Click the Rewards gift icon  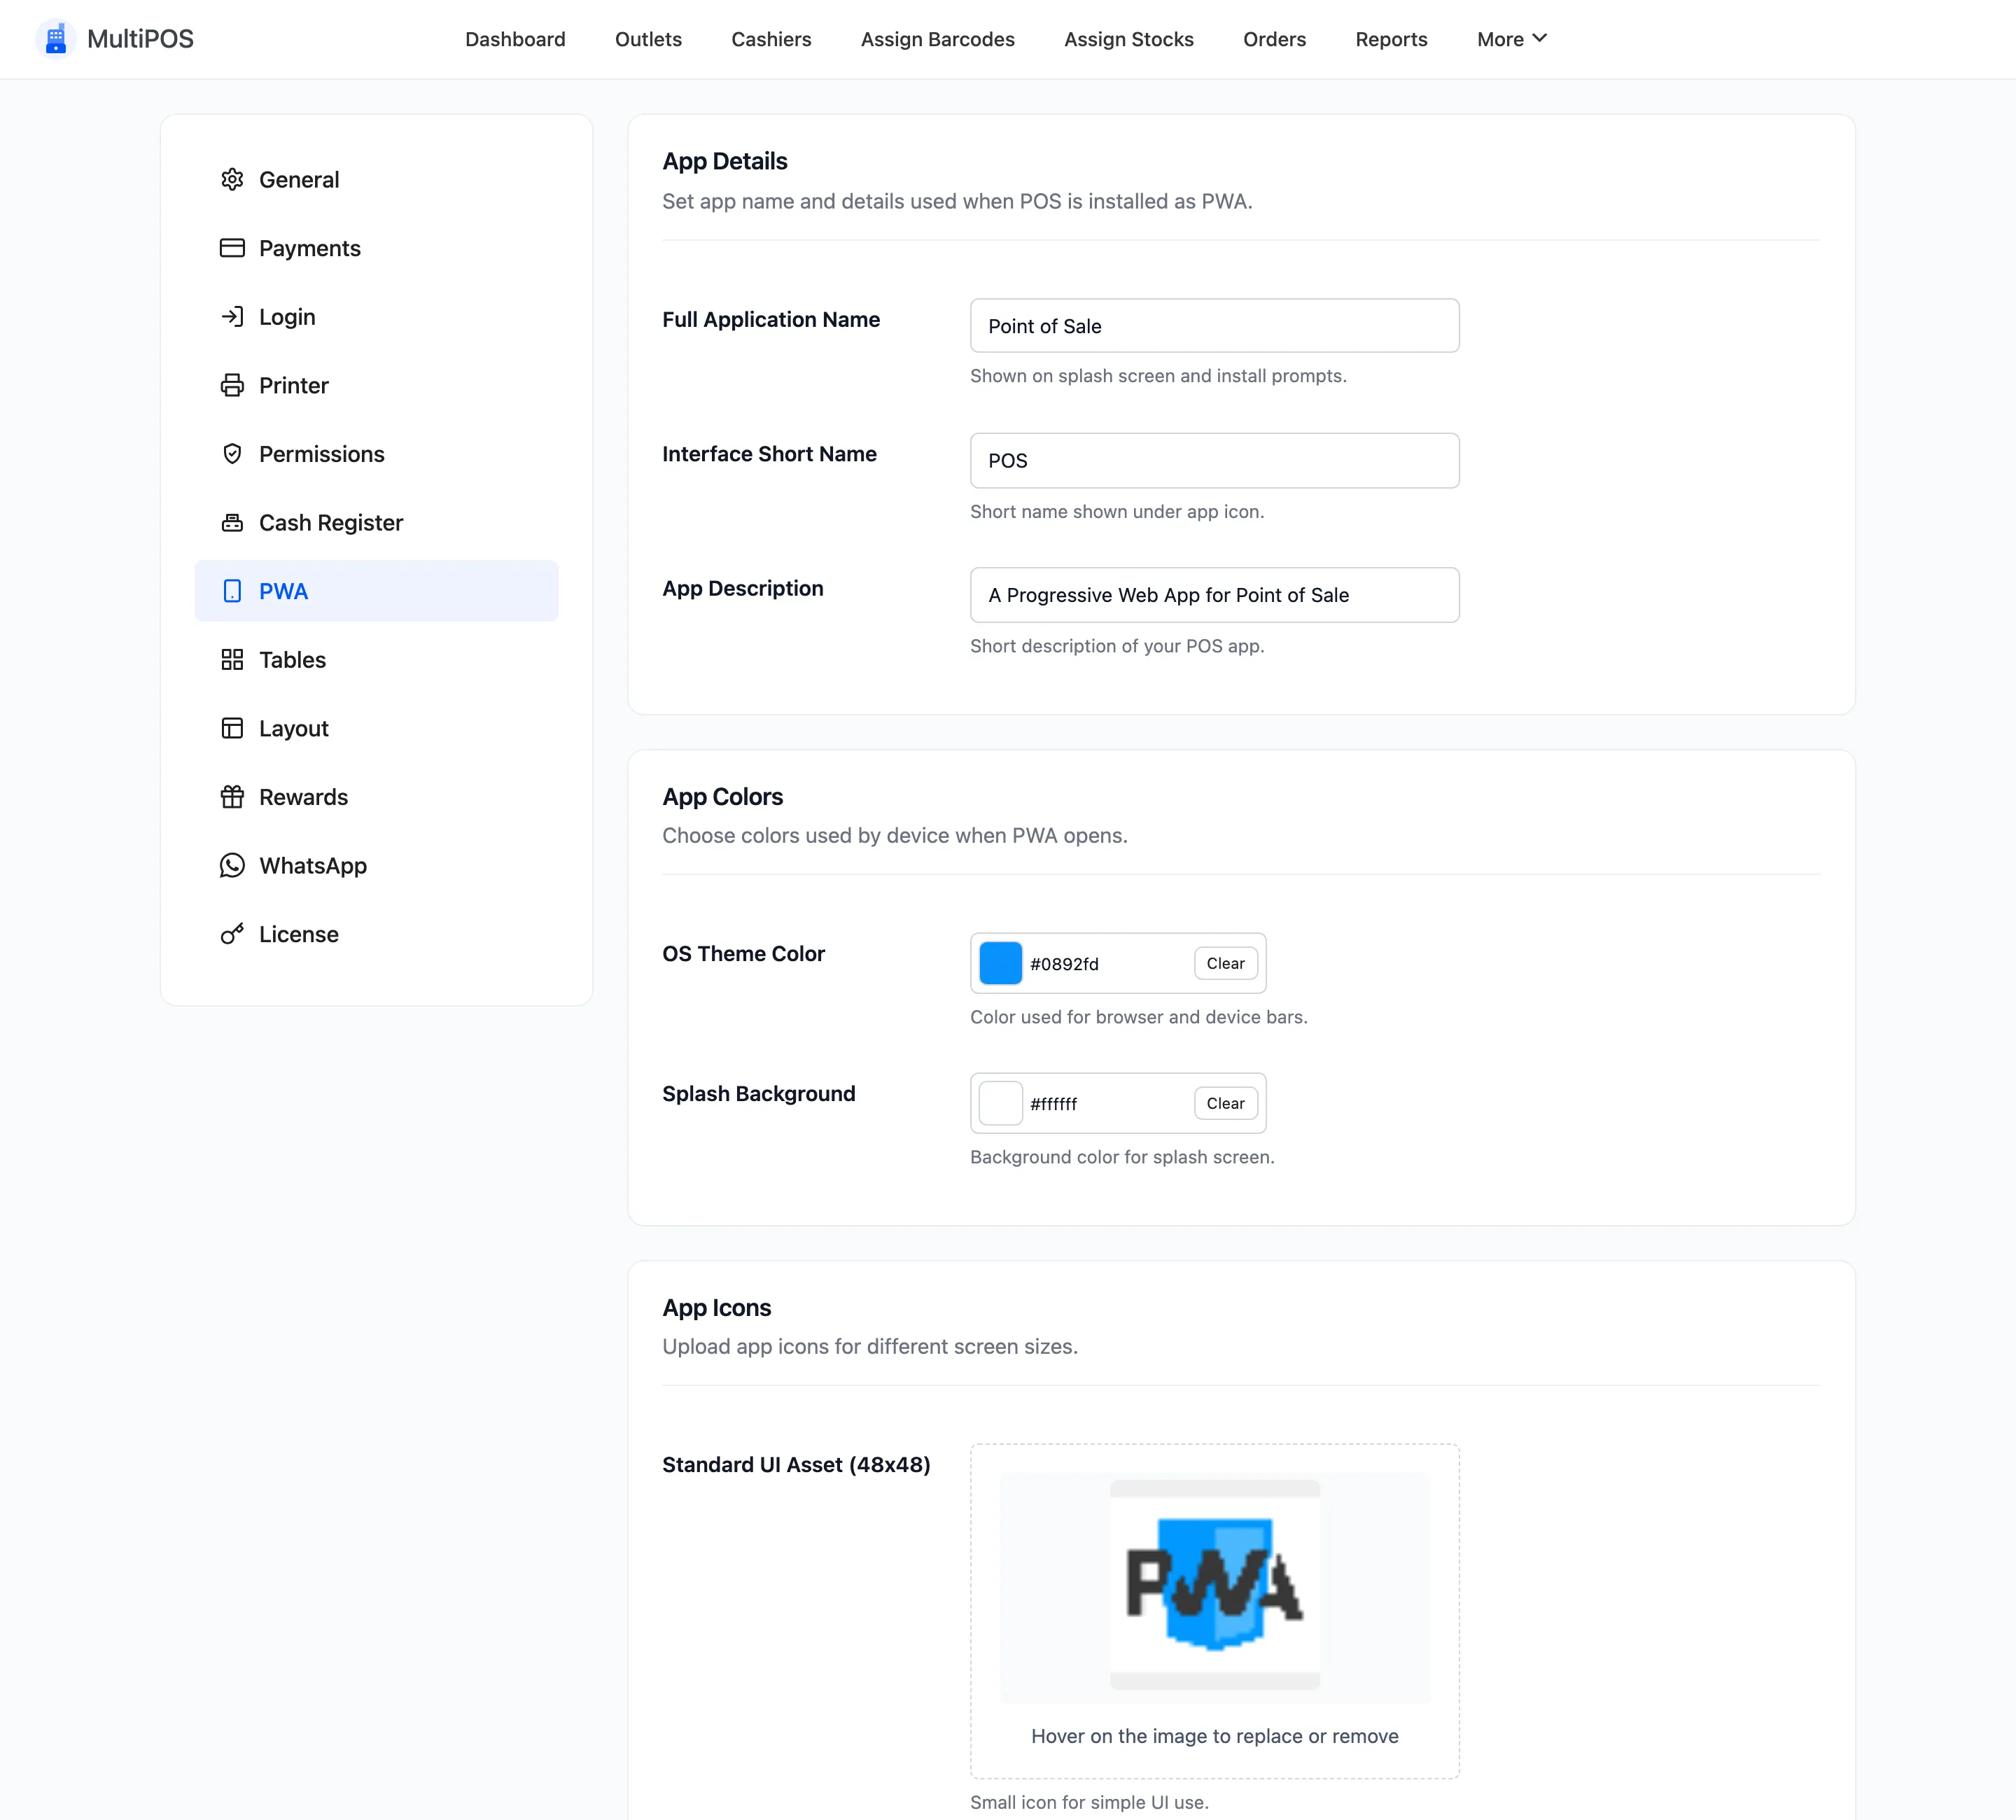click(232, 797)
